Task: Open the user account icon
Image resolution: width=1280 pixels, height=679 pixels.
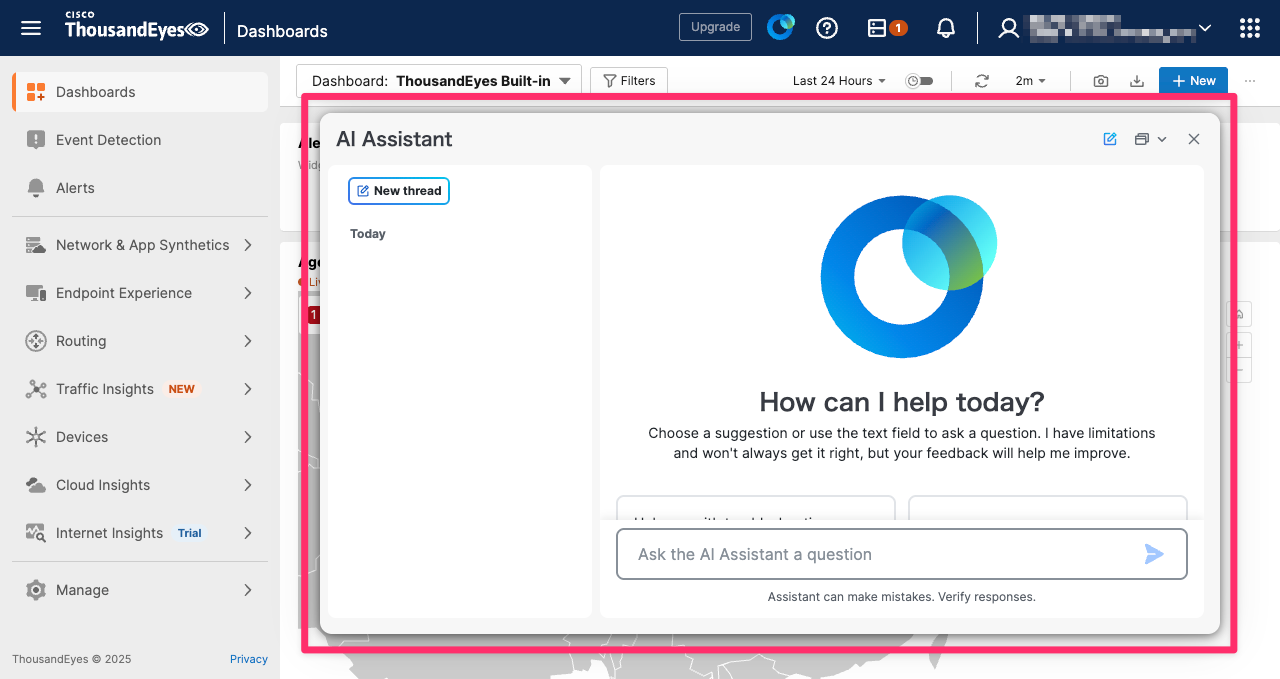Action: click(1009, 28)
